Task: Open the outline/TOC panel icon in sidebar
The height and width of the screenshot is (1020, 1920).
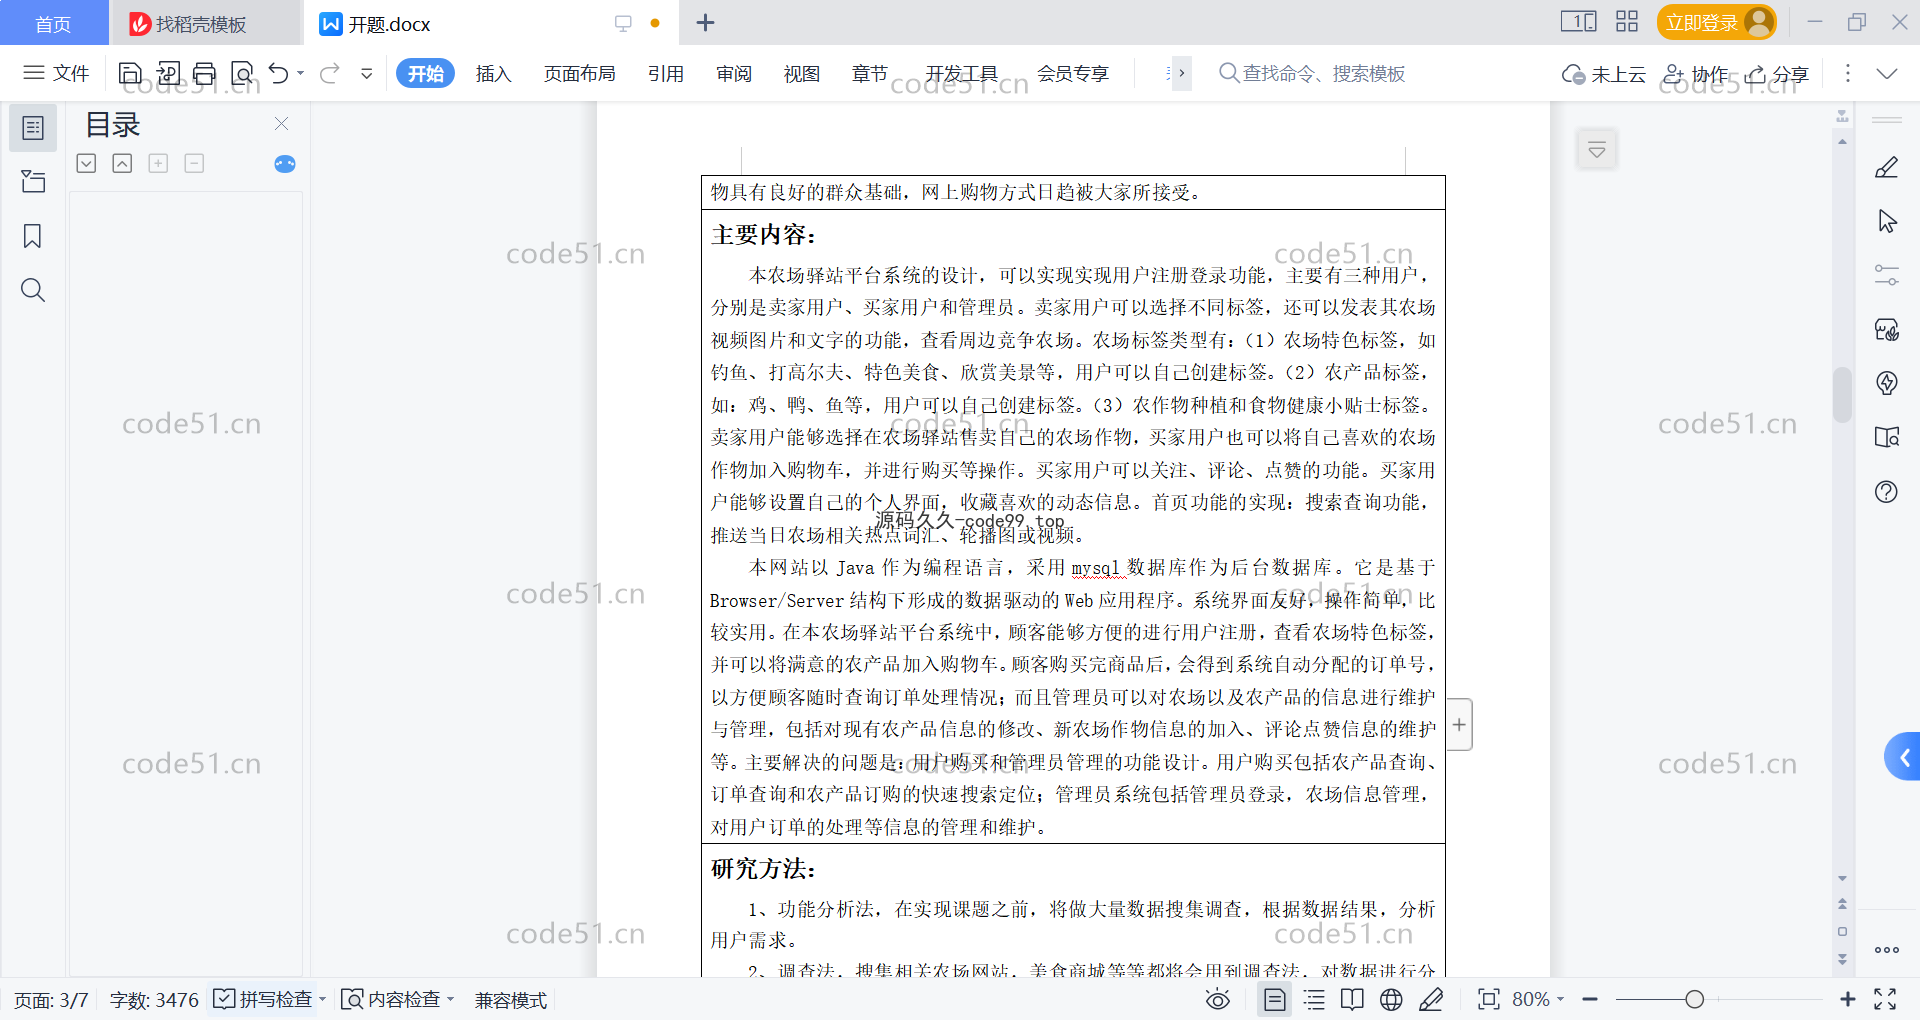Action: click(x=33, y=128)
